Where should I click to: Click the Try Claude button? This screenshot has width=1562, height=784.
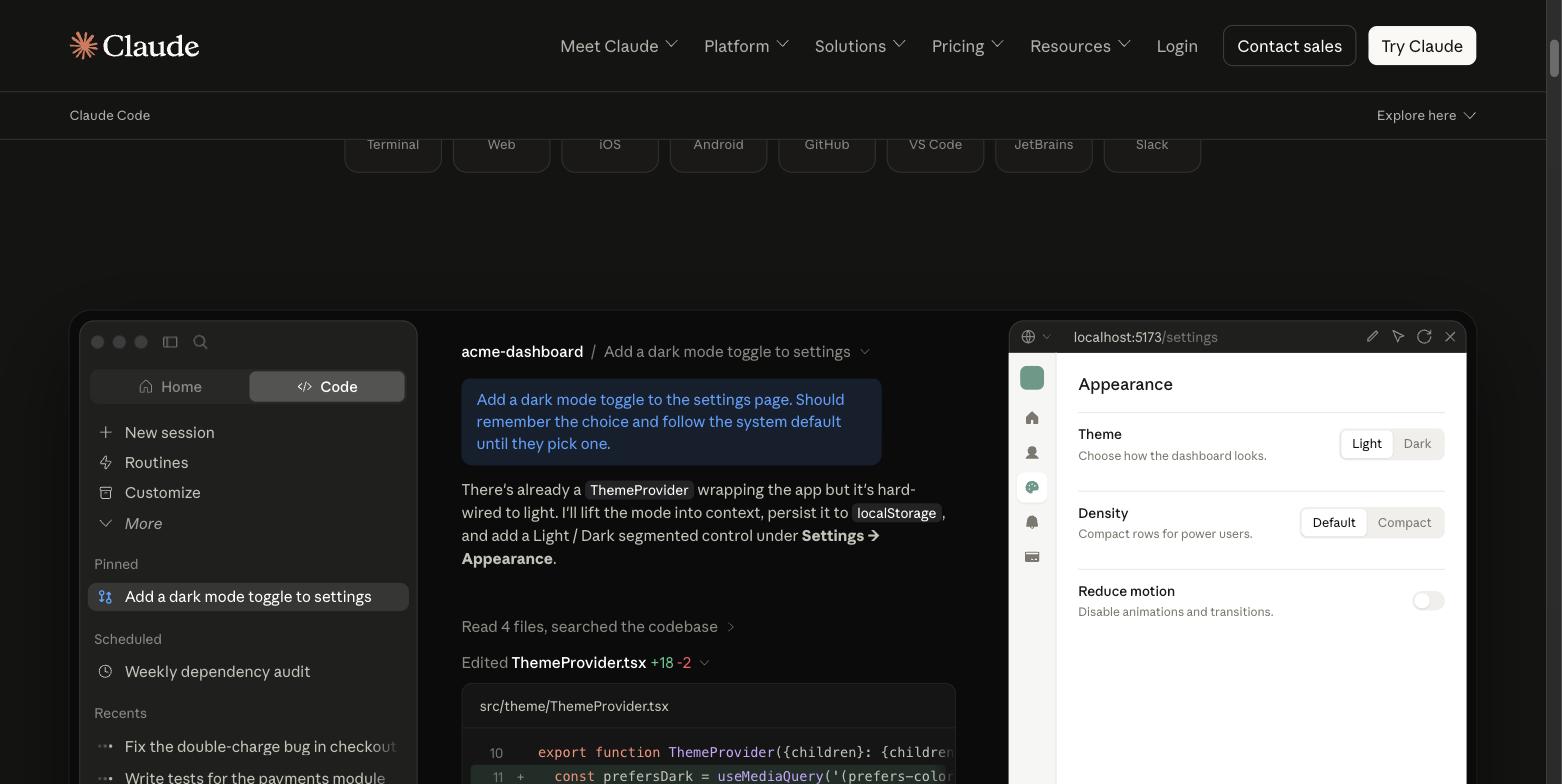[1422, 46]
